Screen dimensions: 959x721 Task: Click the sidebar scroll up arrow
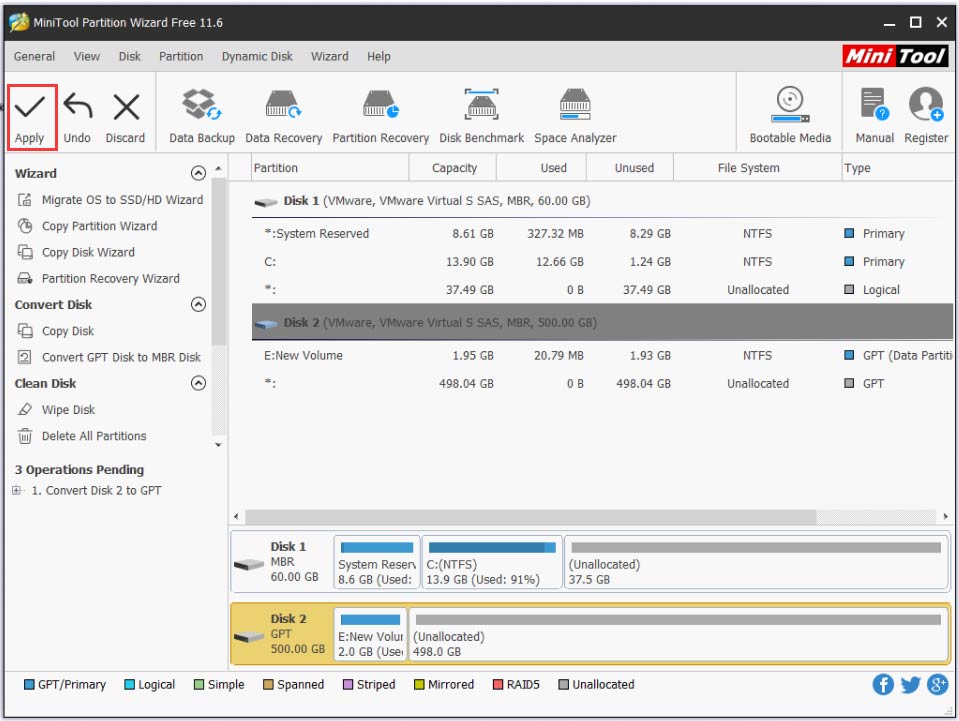[218, 169]
